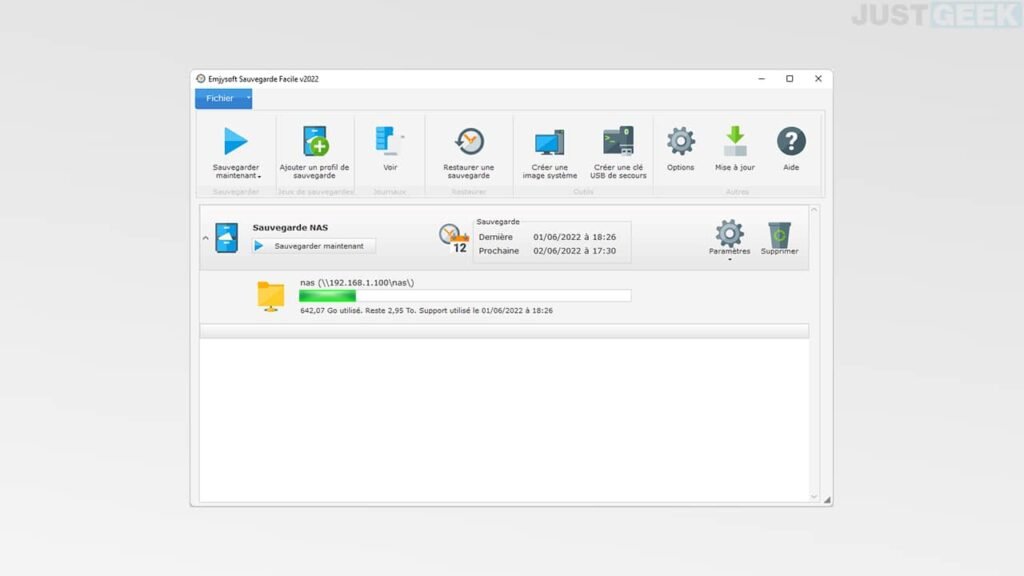Screen dimensions: 1024x576
Task: Close the Sauvegarde Facile window
Action: click(x=818, y=79)
